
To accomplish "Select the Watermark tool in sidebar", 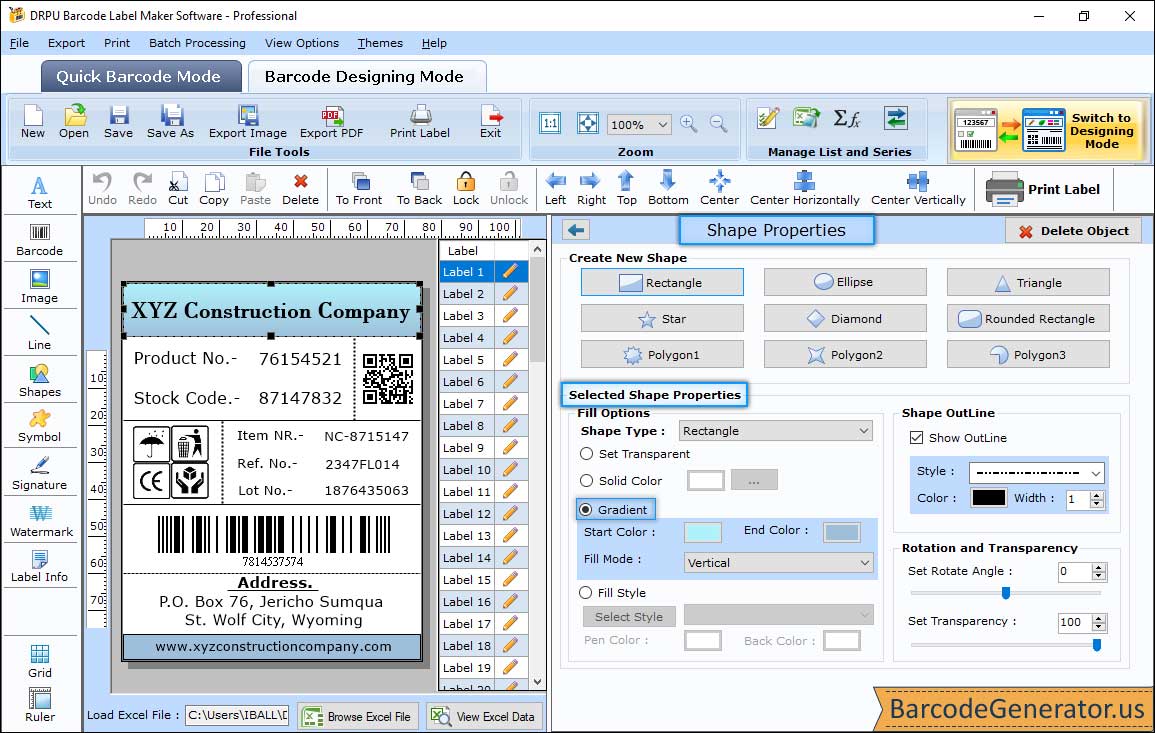I will (41, 521).
